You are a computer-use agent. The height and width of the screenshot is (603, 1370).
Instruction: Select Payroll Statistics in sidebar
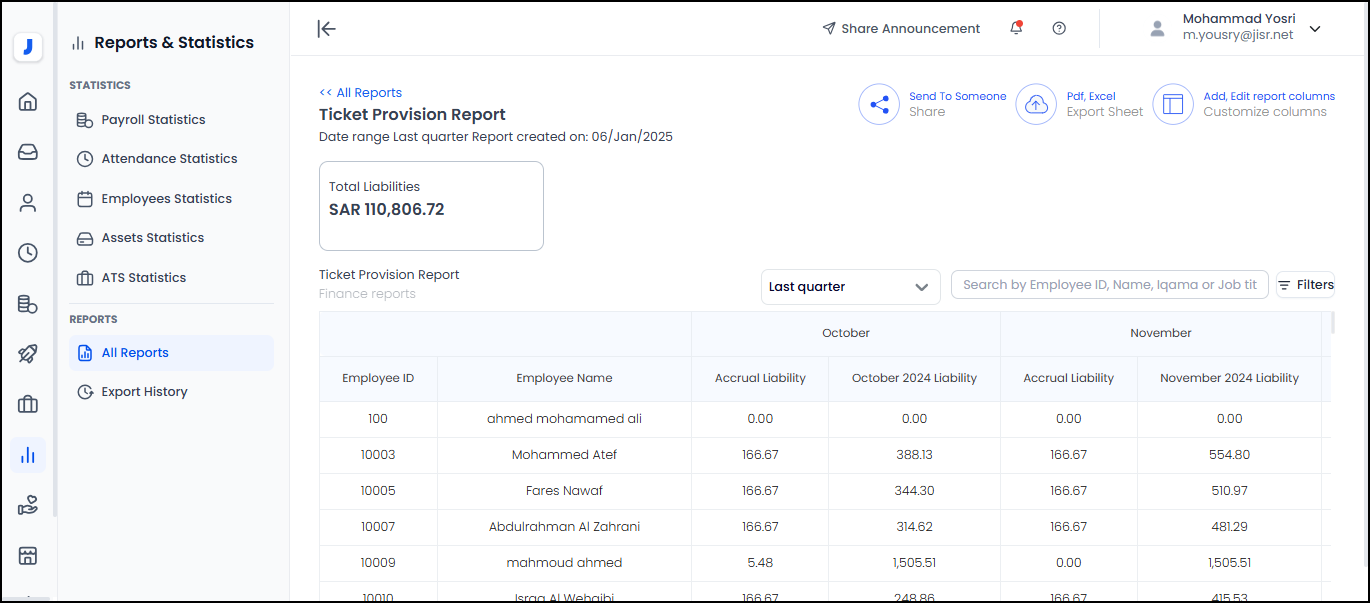(x=153, y=120)
